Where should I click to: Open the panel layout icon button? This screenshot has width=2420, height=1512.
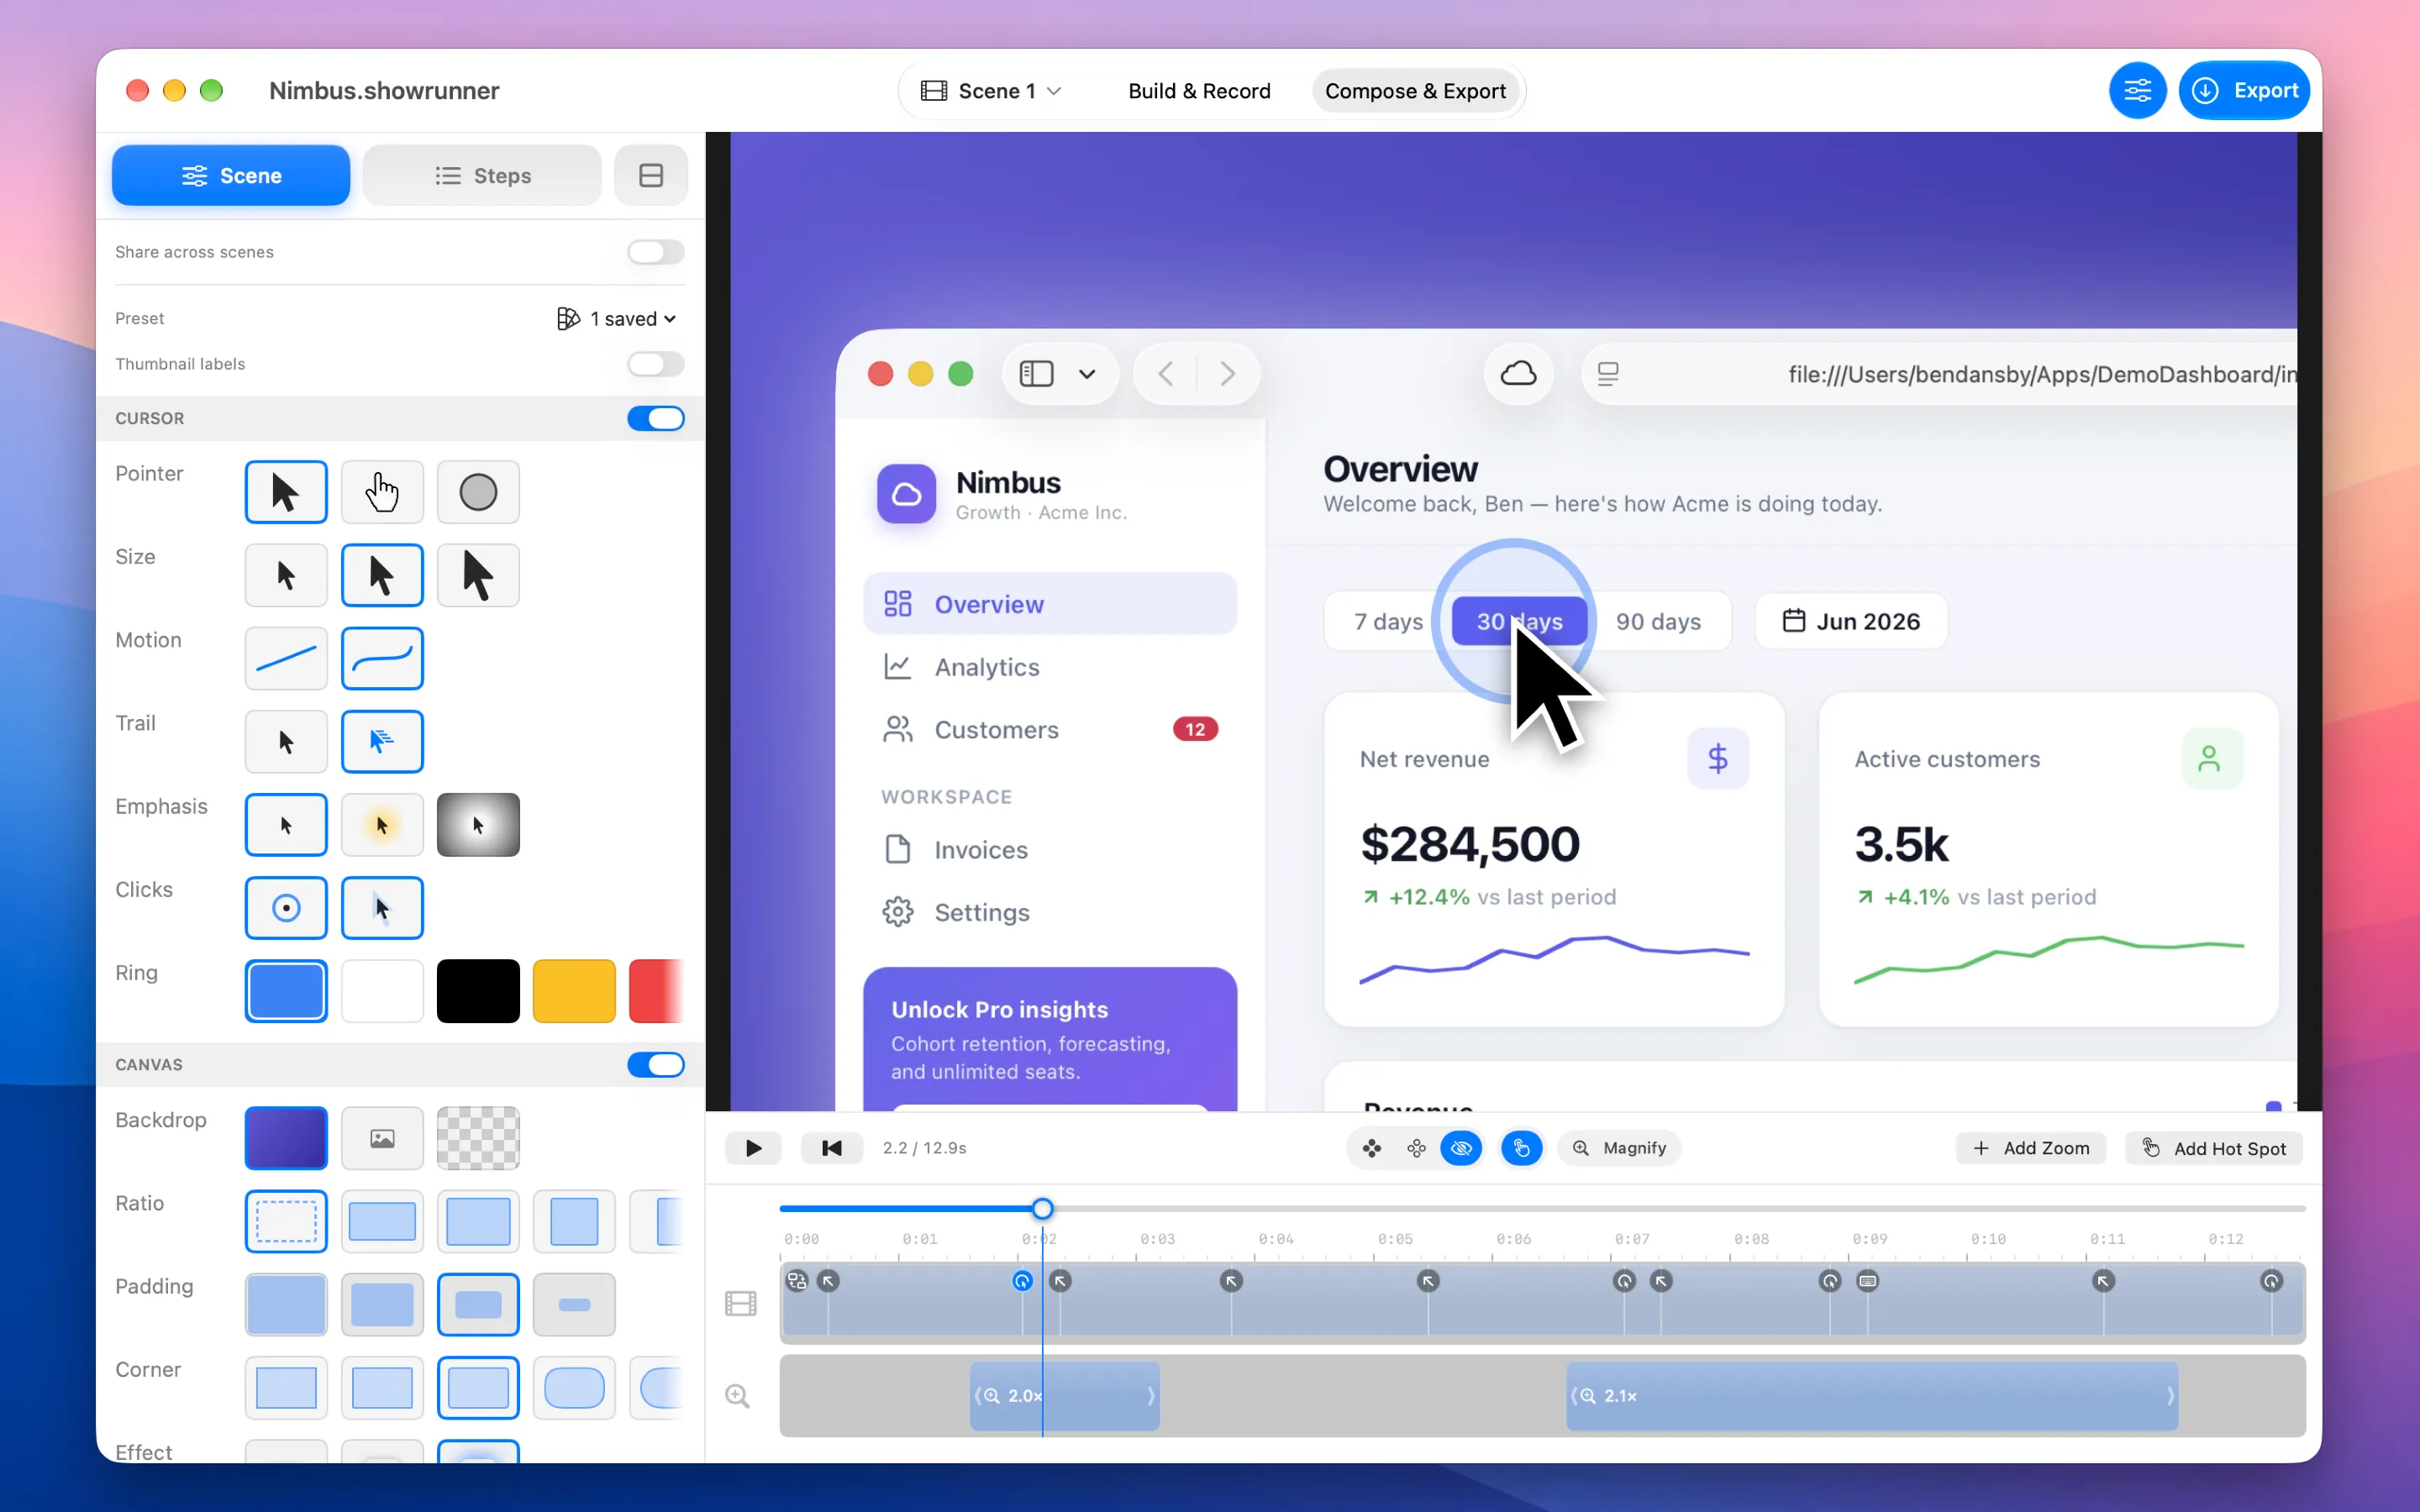[651, 175]
